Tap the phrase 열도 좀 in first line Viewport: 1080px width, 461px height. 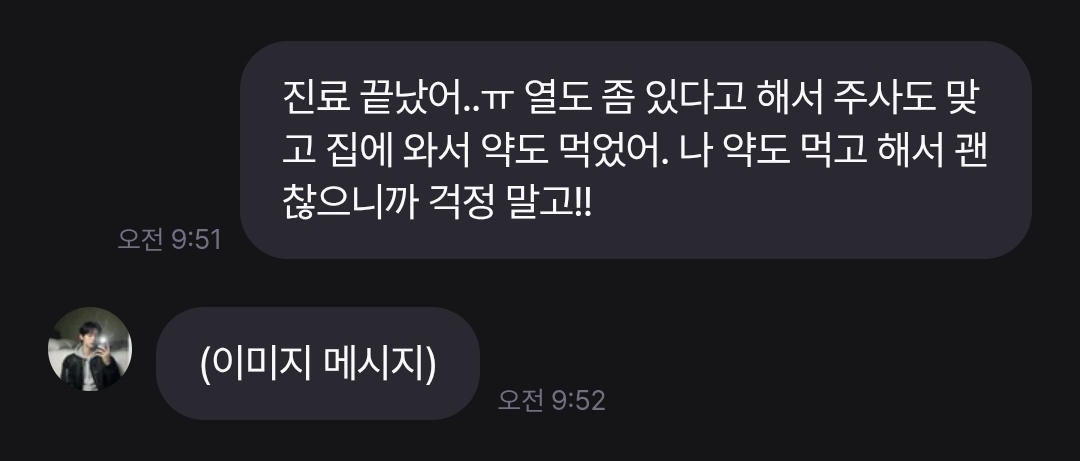coord(577,99)
